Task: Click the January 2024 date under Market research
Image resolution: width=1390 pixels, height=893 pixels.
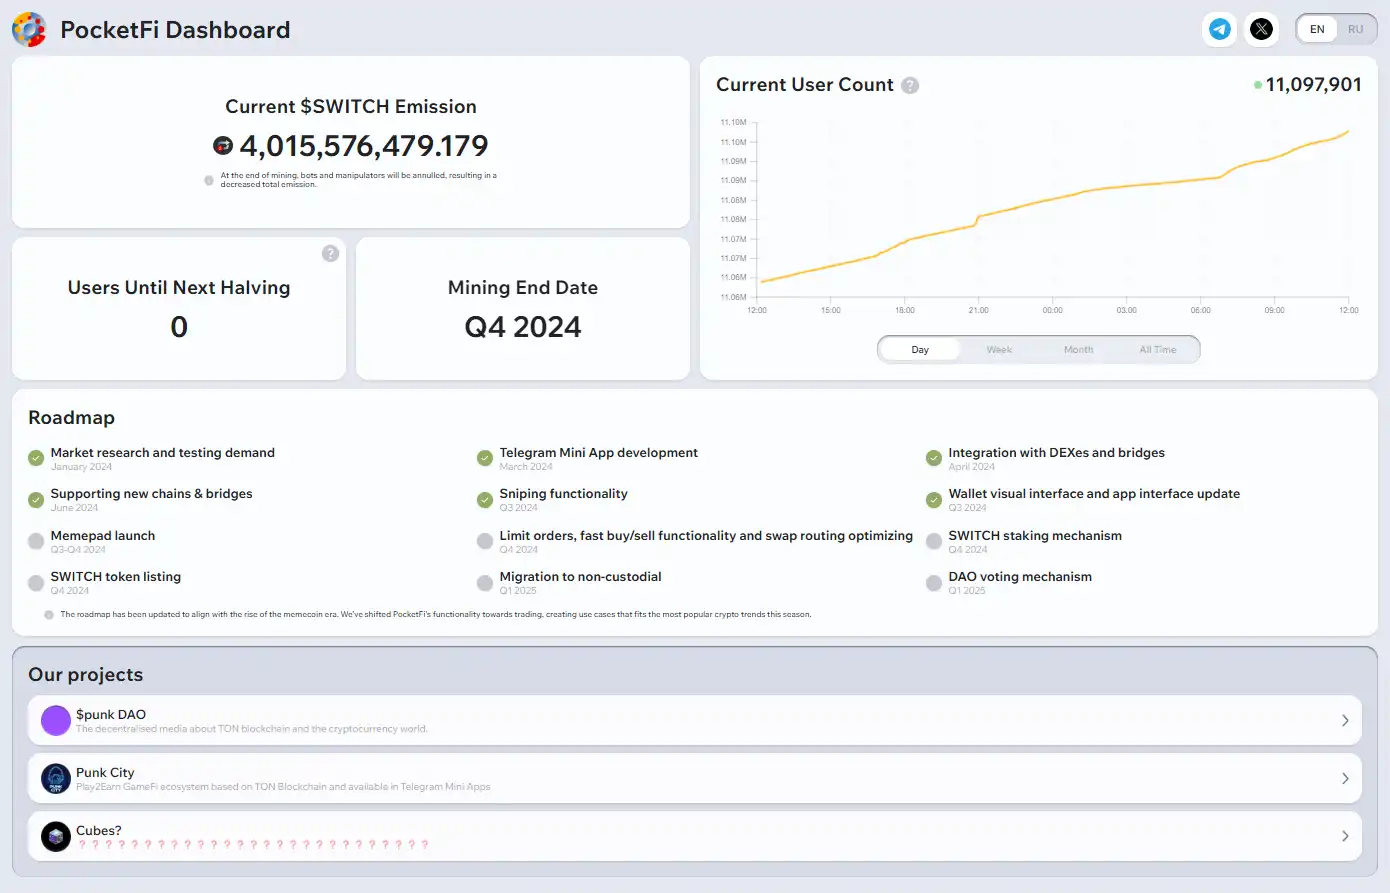Action: (82, 467)
